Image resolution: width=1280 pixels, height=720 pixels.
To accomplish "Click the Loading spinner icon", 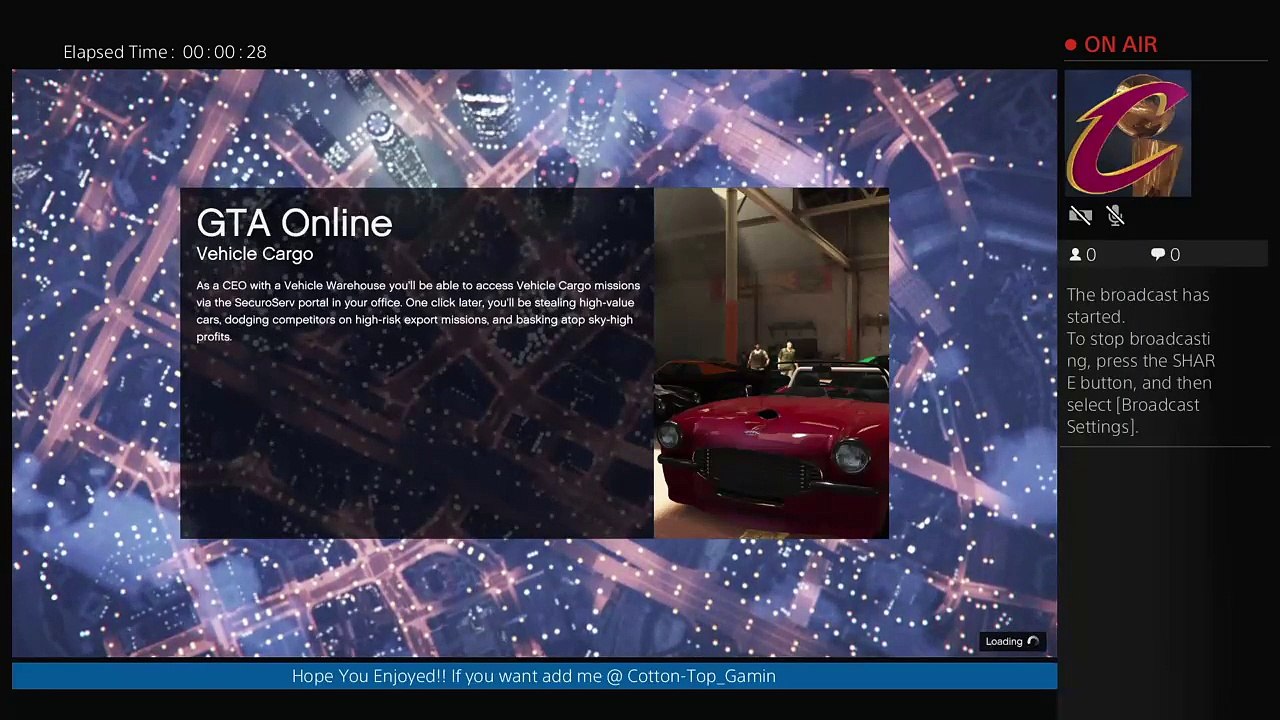I will pos(1034,642).
